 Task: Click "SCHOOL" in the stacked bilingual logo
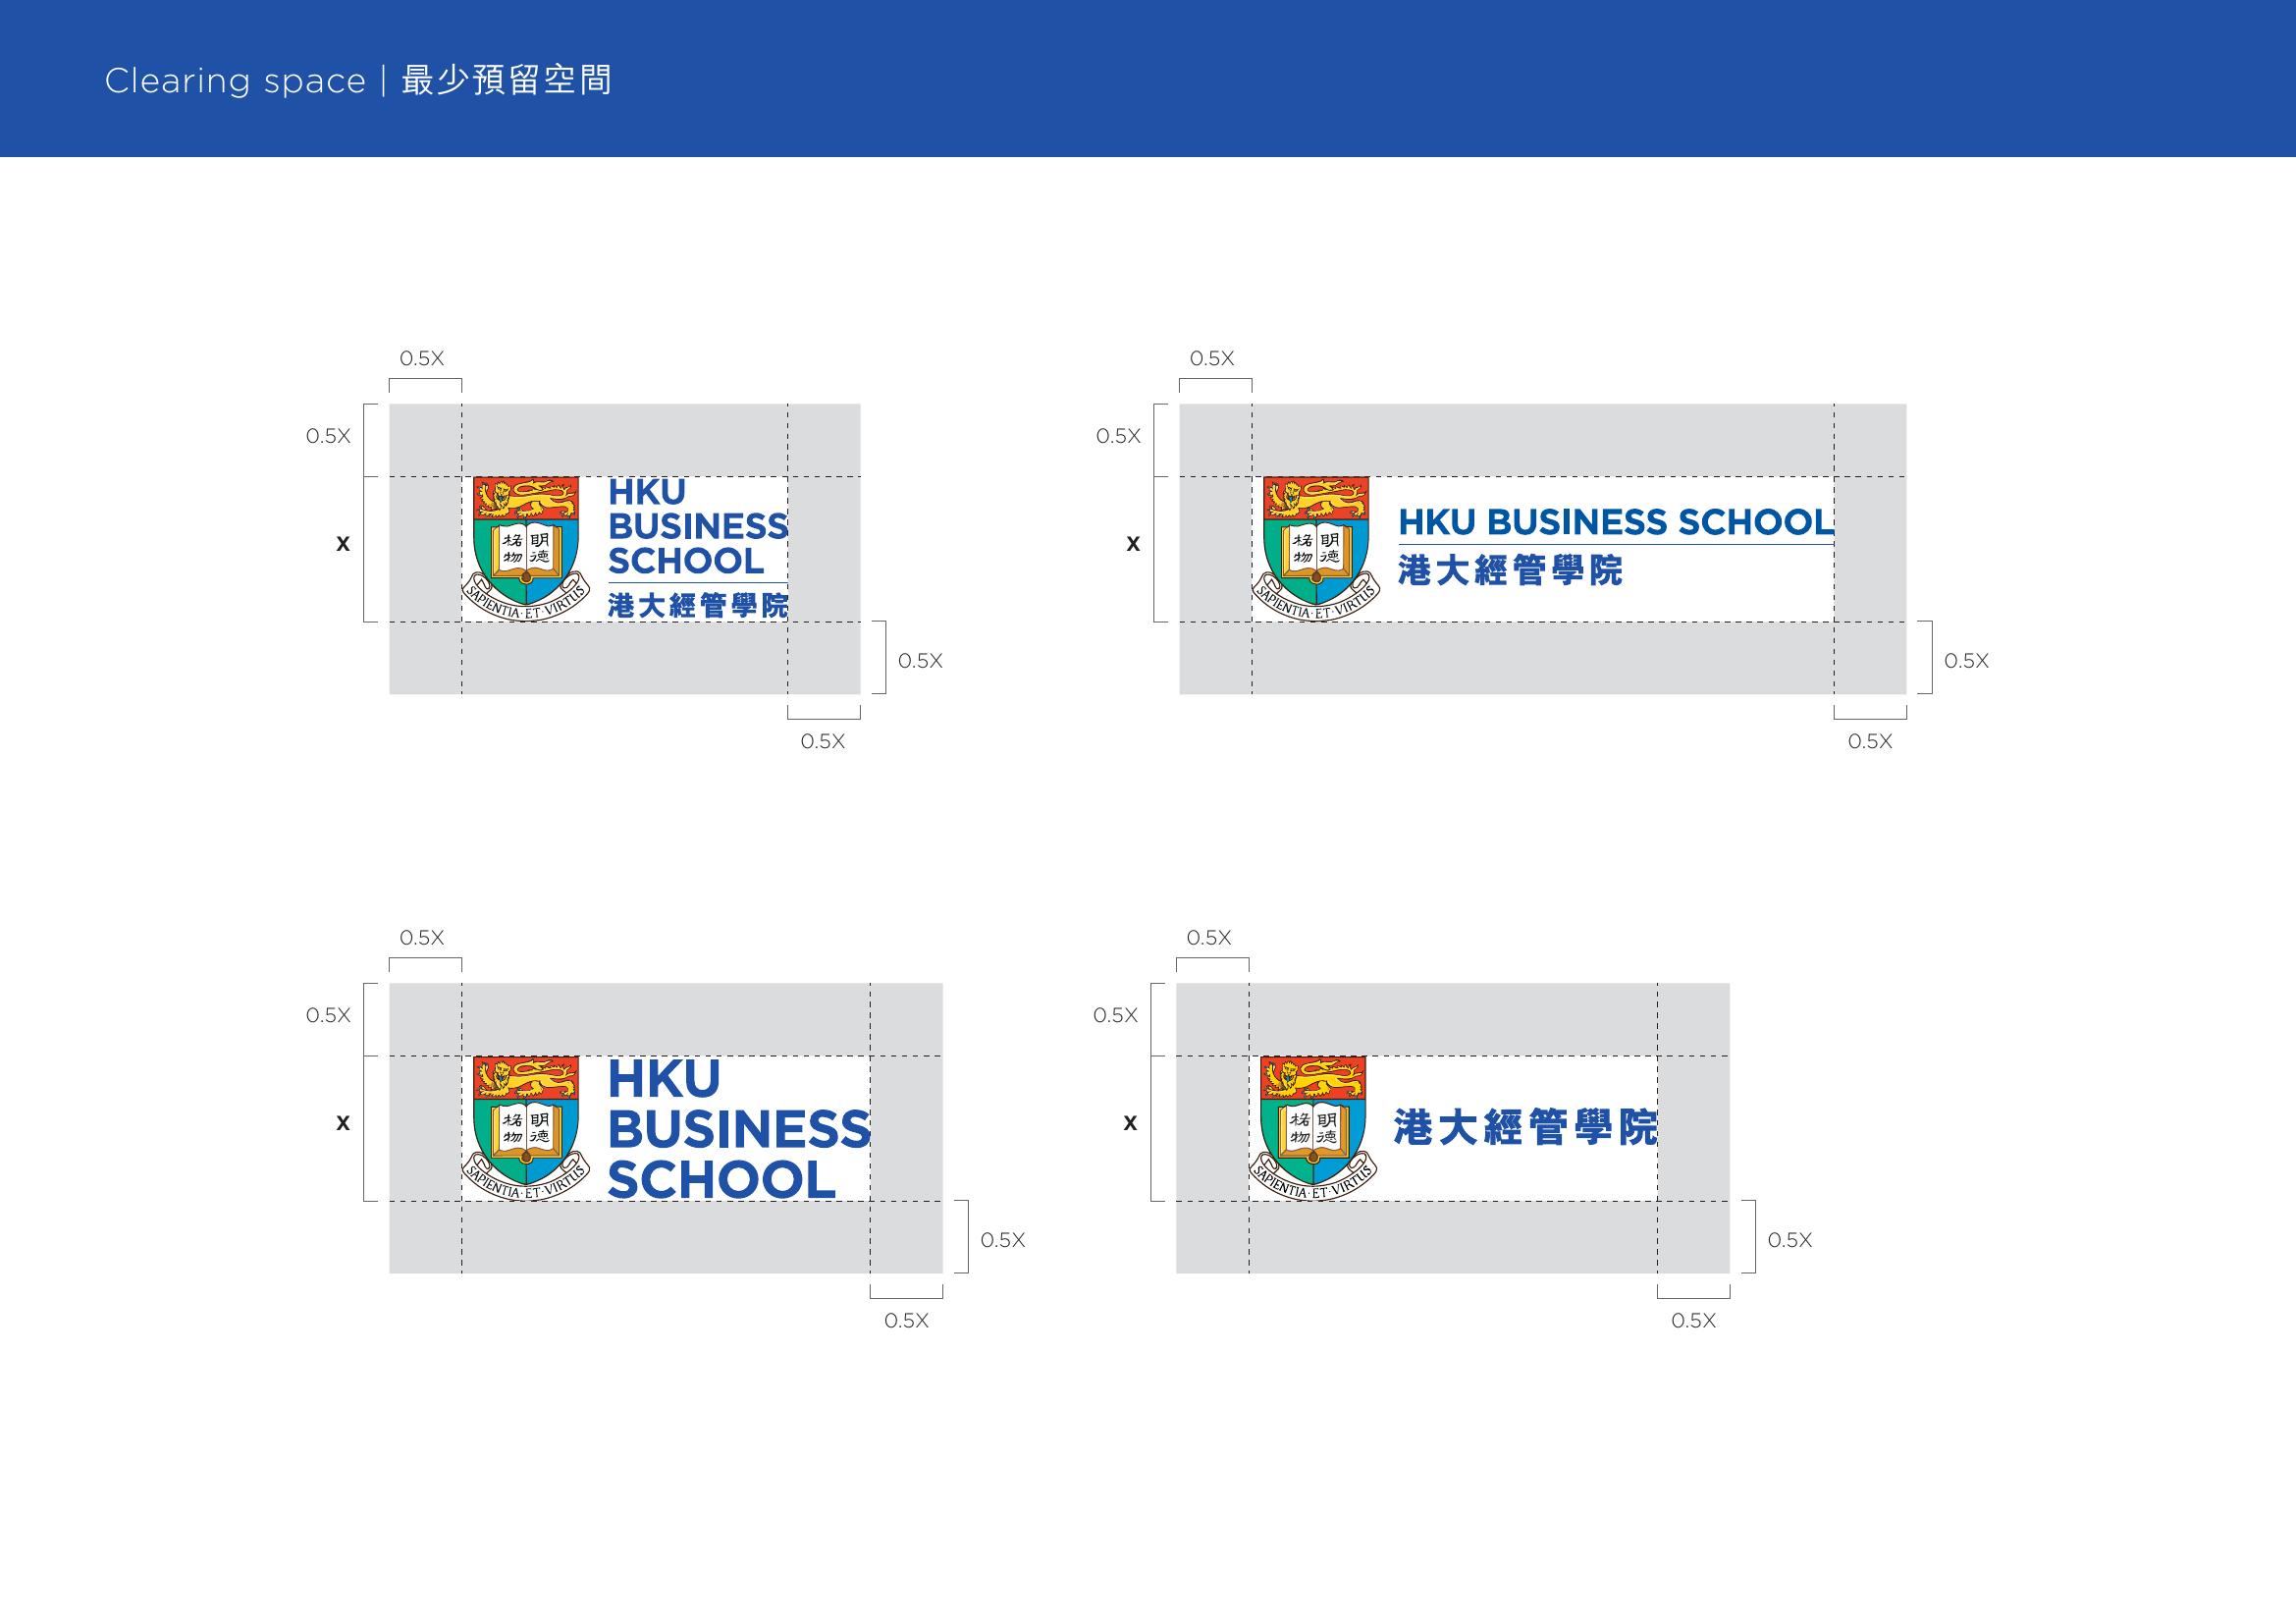click(x=686, y=561)
